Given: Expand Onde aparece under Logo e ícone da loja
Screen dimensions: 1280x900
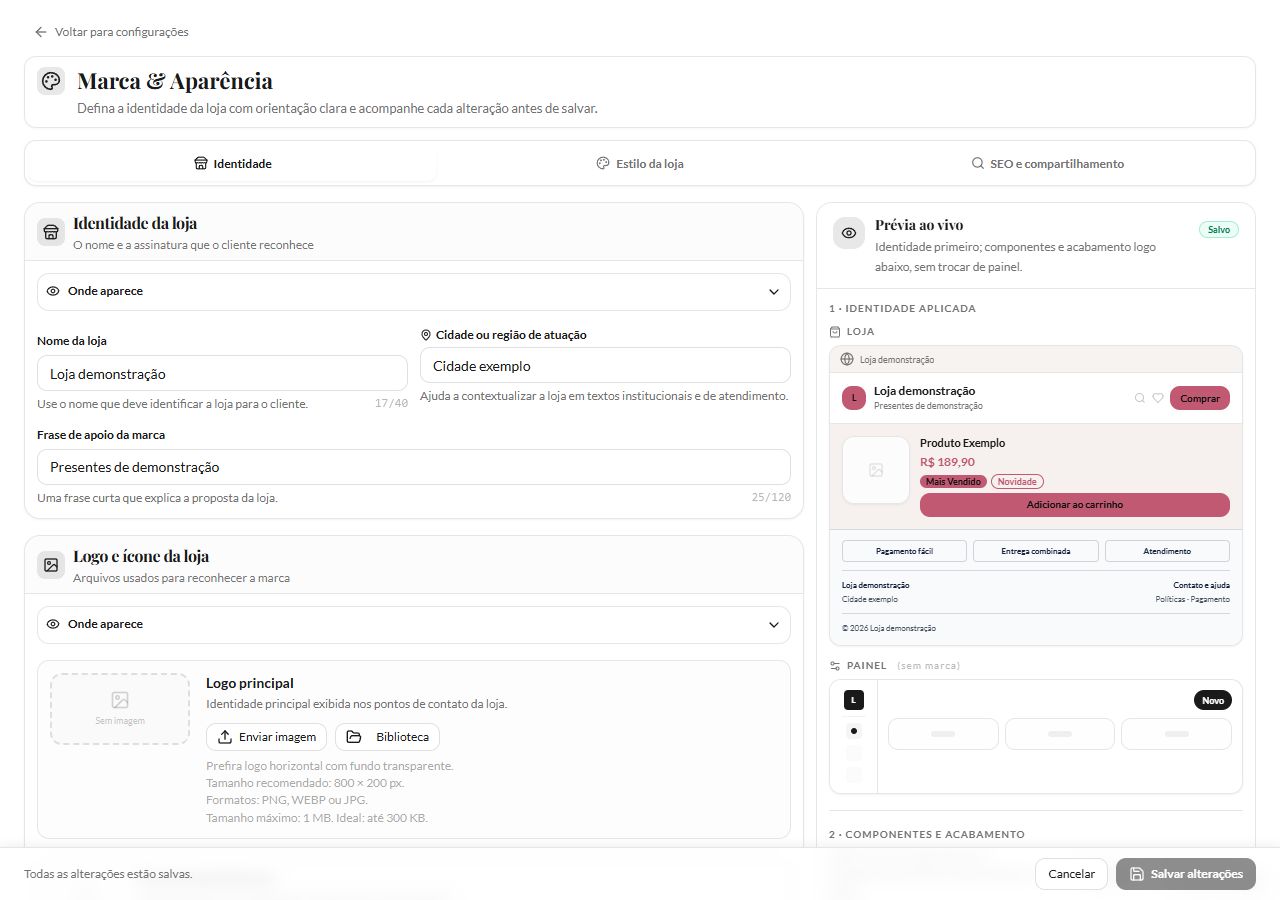Looking at the screenshot, I should [414, 625].
